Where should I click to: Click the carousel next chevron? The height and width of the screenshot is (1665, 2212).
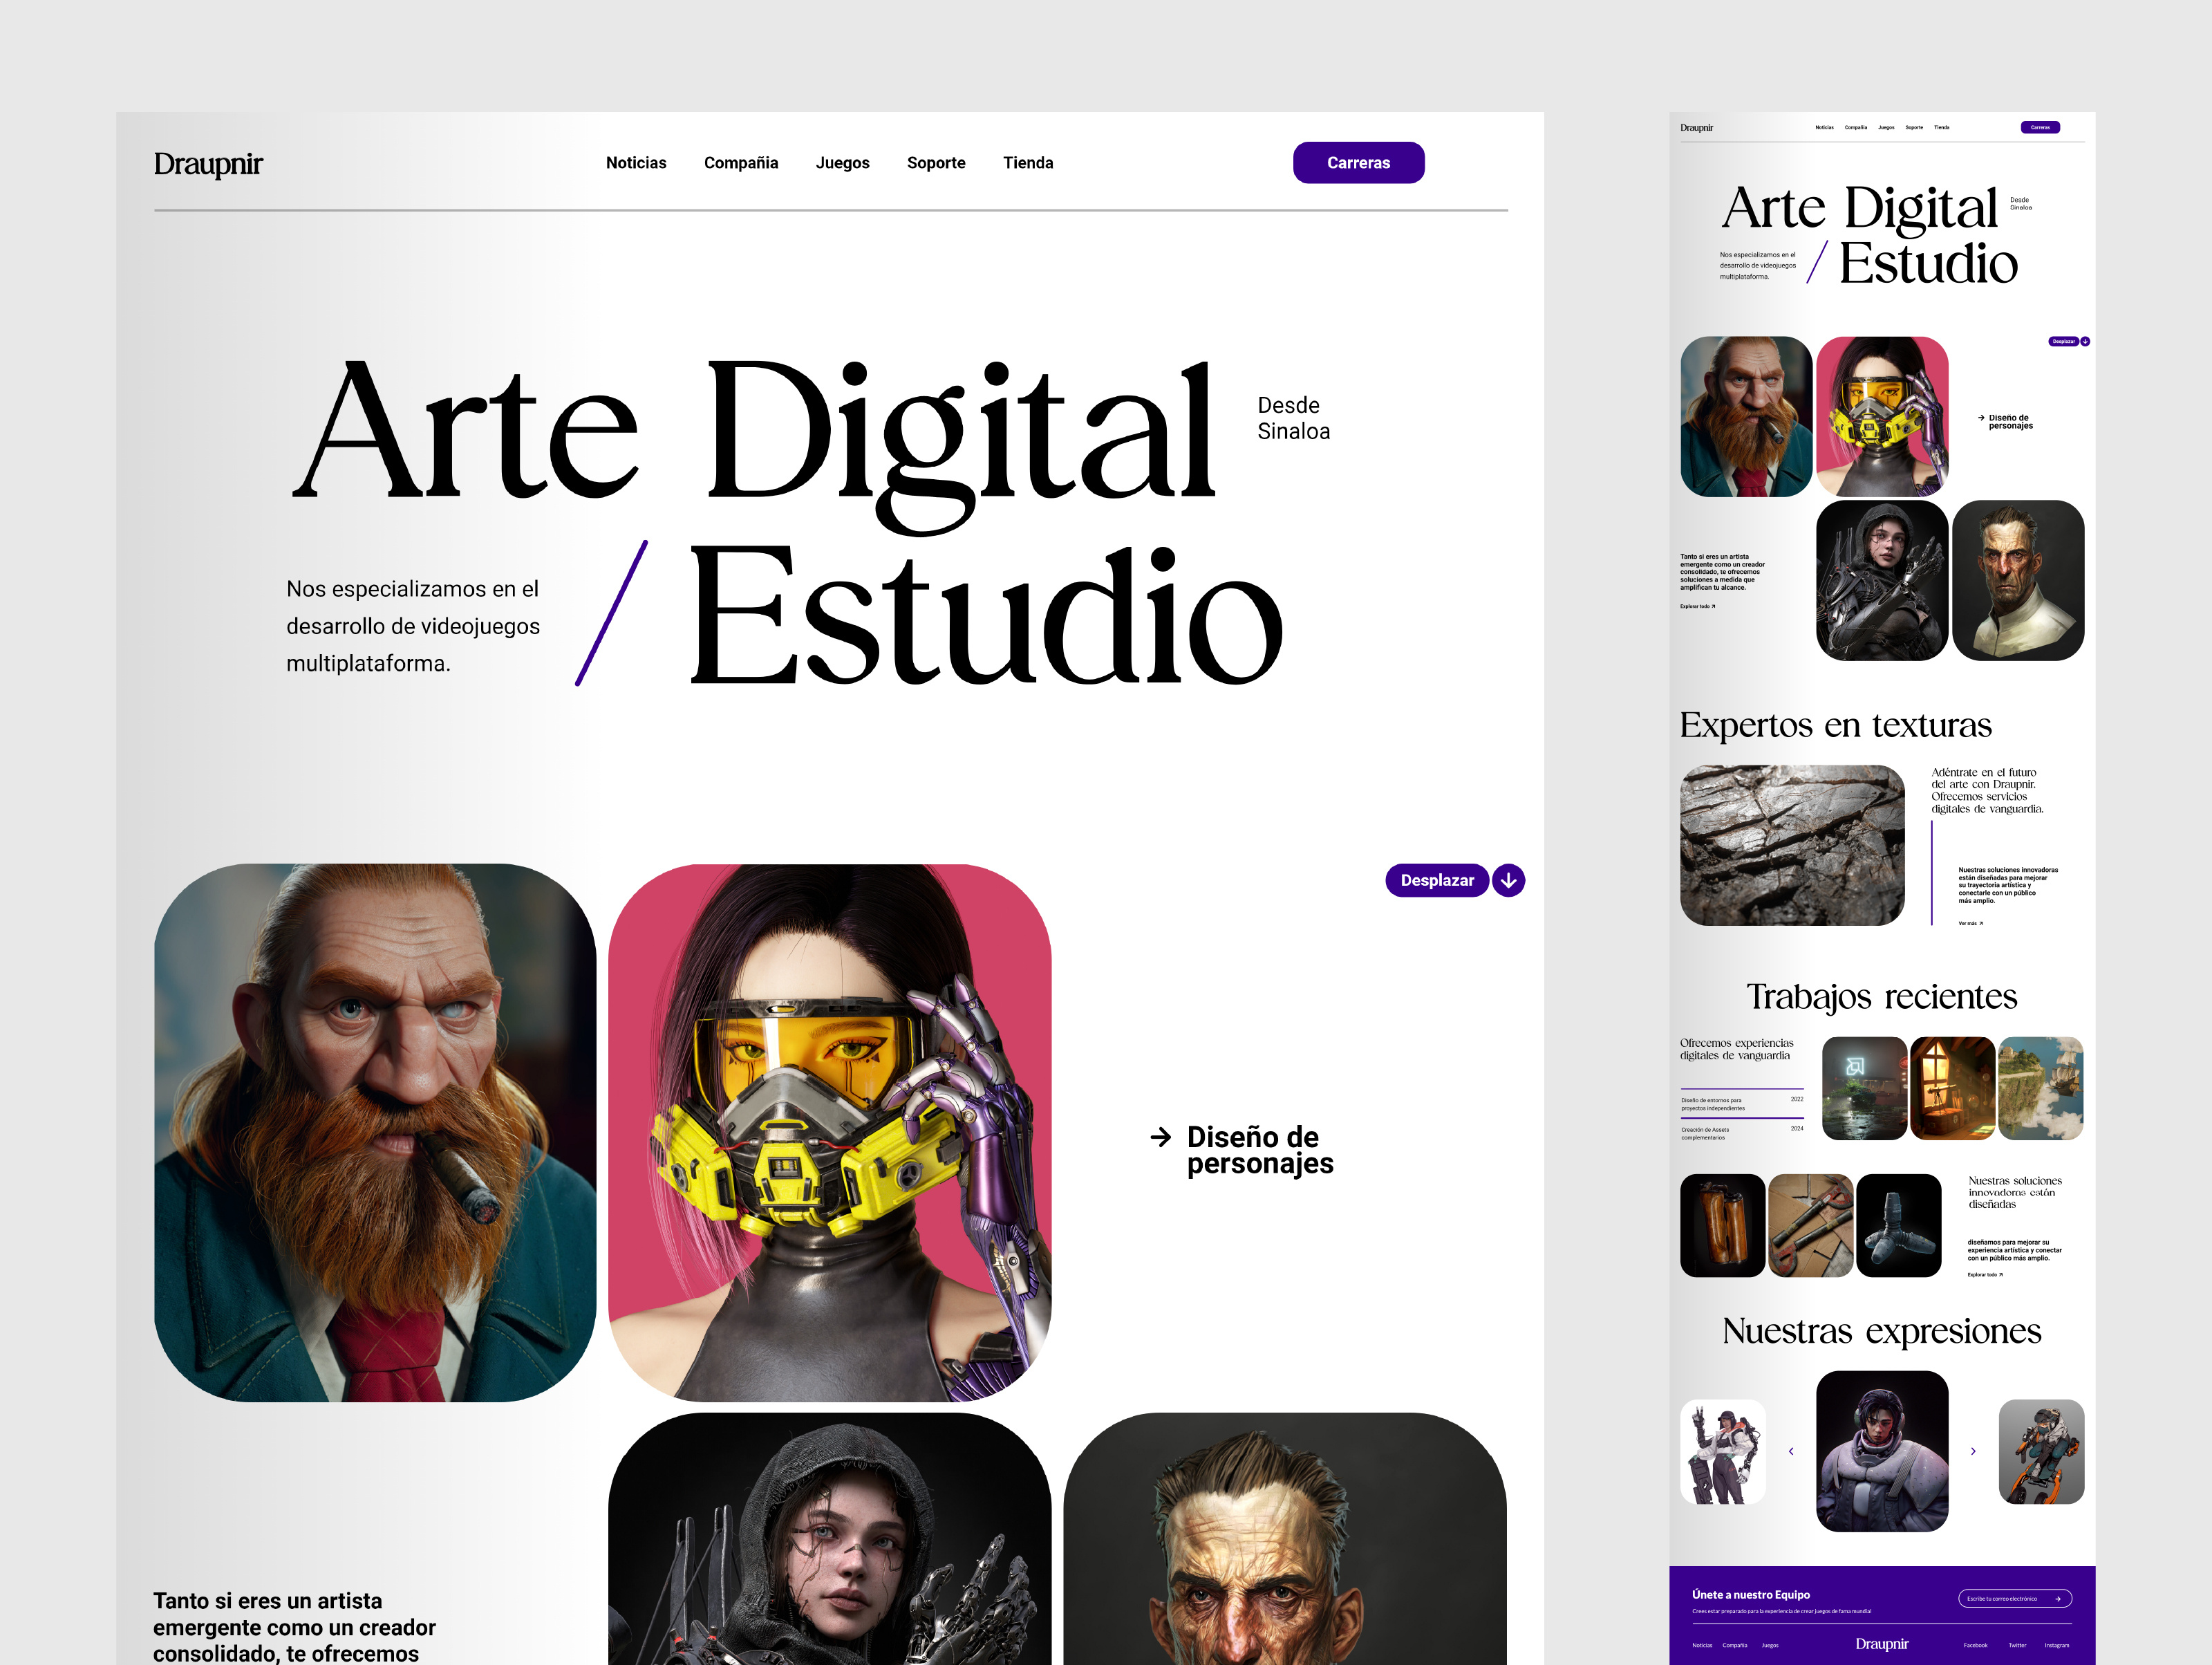(x=1973, y=1451)
